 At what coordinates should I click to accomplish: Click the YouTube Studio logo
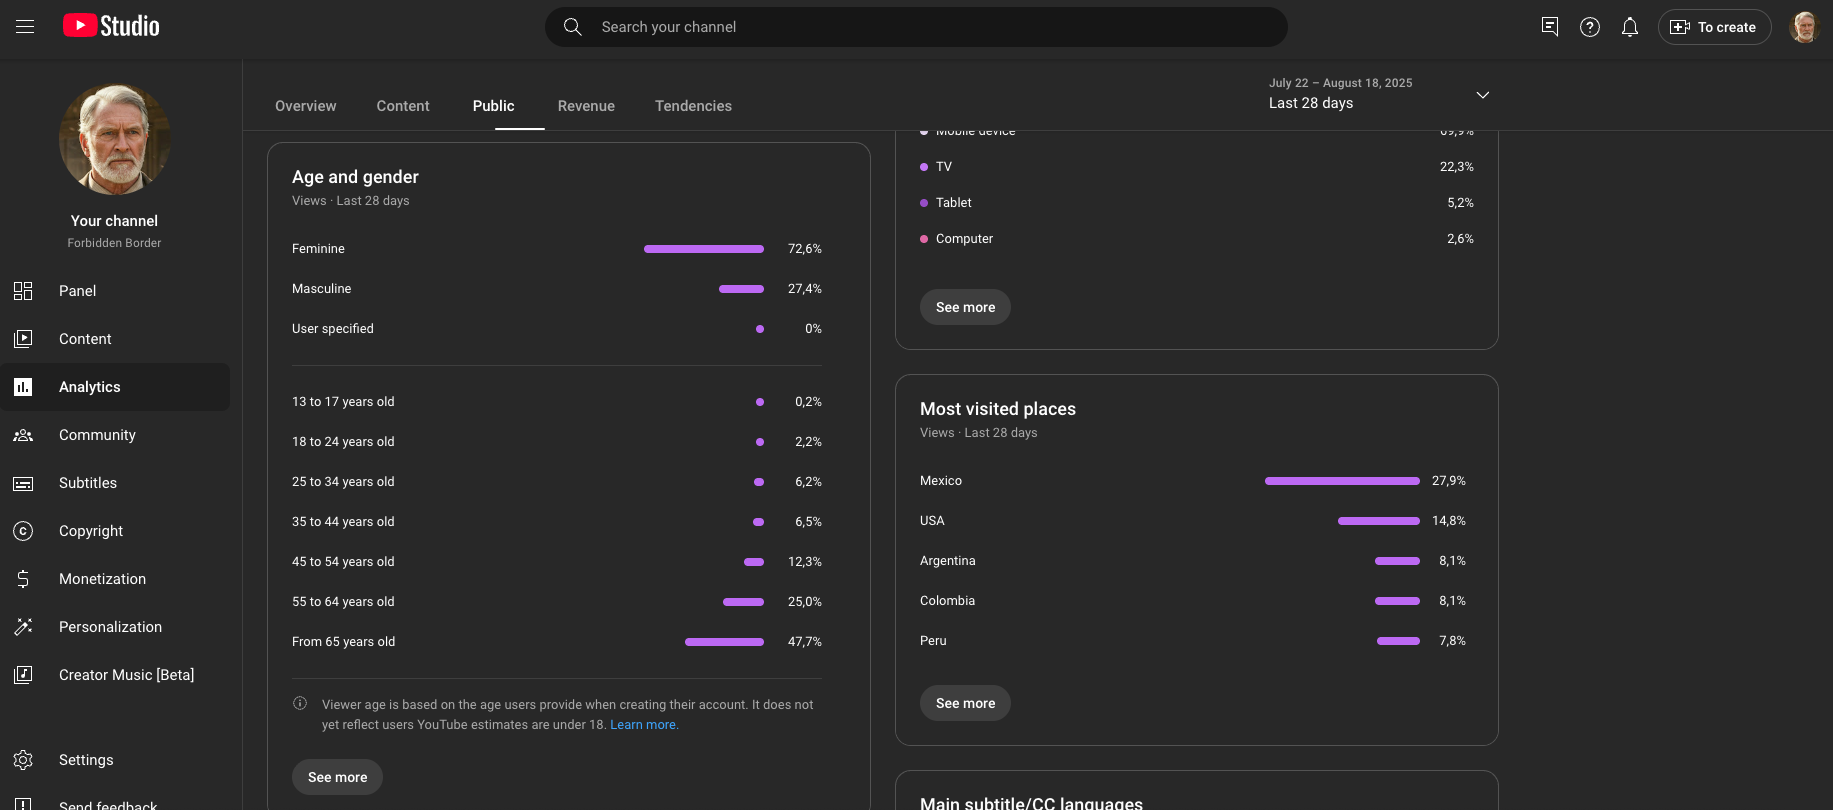[111, 26]
